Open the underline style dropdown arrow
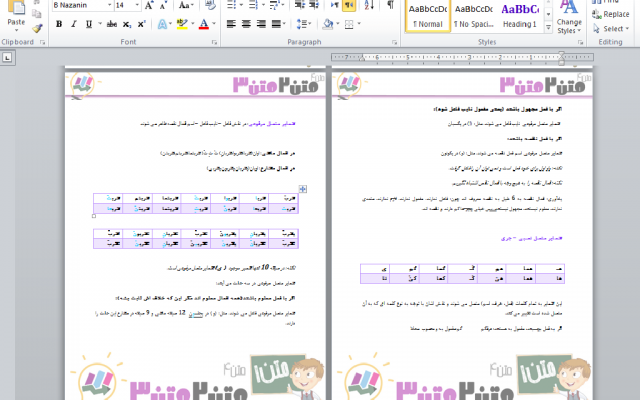 pos(100,24)
